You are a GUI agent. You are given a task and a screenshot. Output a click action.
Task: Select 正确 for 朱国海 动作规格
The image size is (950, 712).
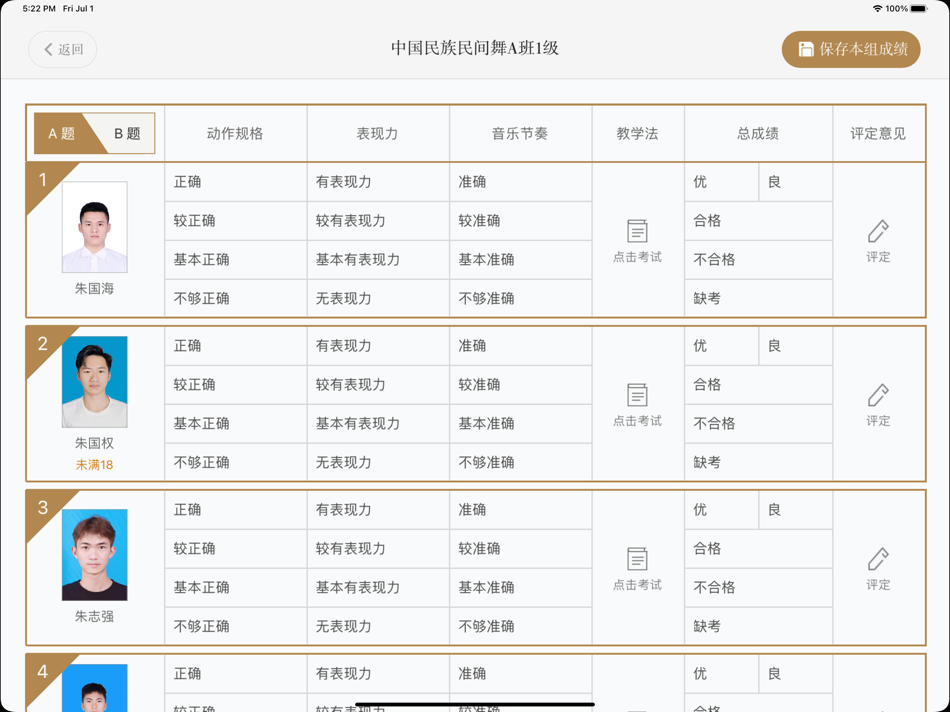[x=236, y=182]
